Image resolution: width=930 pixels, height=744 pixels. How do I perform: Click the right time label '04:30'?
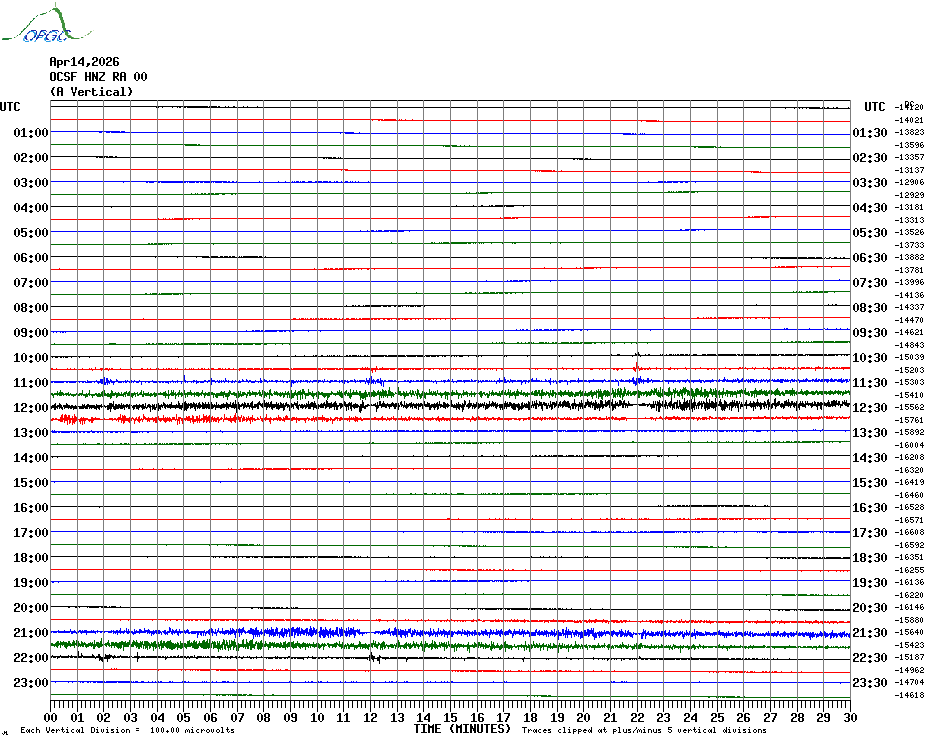click(870, 208)
